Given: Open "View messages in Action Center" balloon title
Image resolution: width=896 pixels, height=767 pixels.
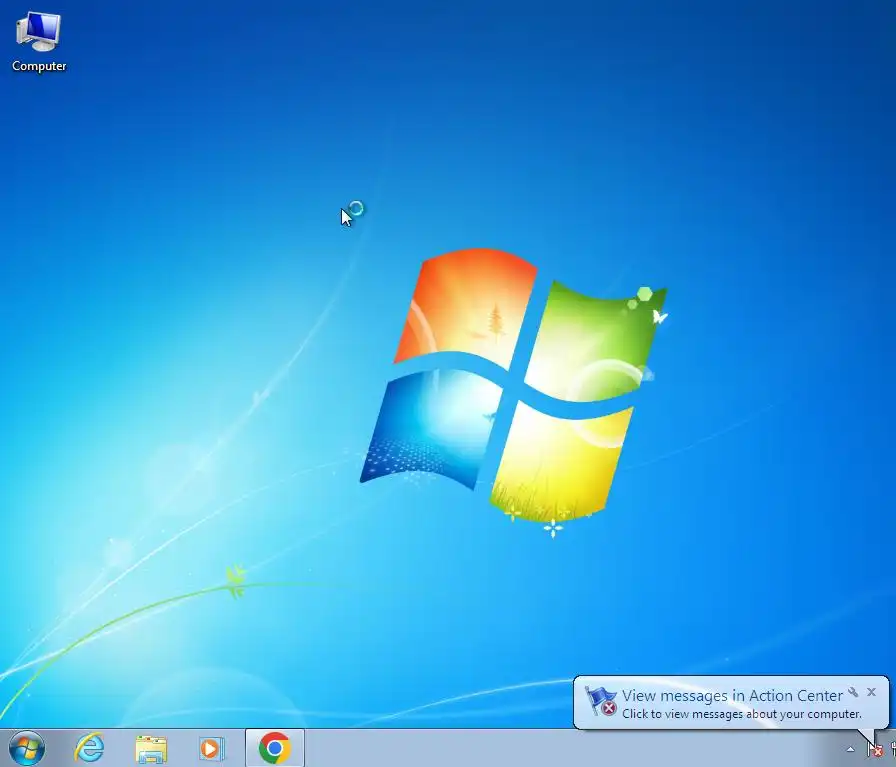Looking at the screenshot, I should (732, 696).
